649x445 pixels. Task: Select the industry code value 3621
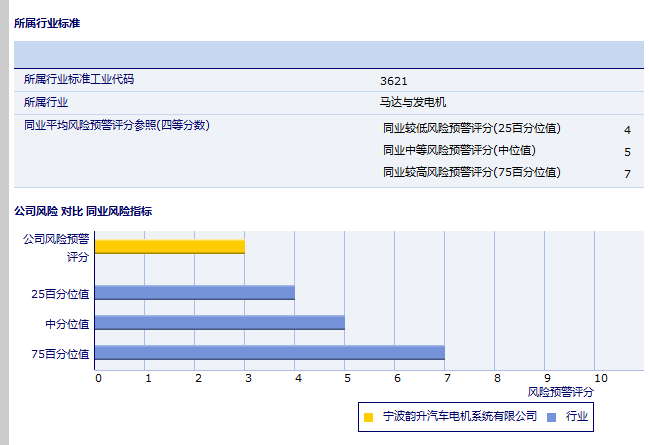(393, 80)
